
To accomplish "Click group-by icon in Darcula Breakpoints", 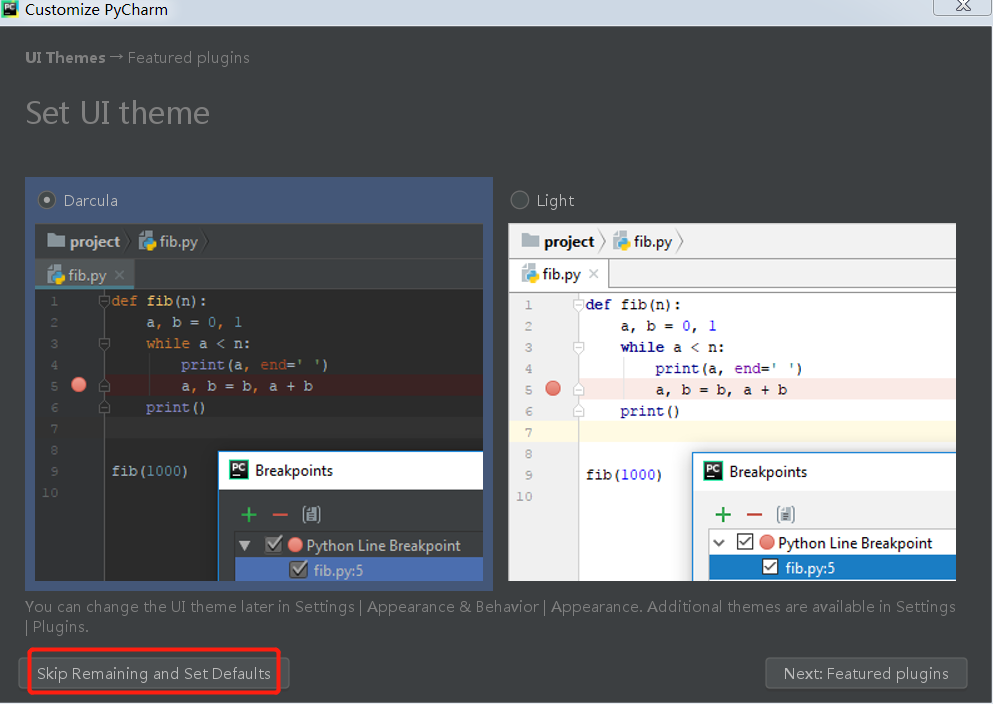I will coord(311,514).
